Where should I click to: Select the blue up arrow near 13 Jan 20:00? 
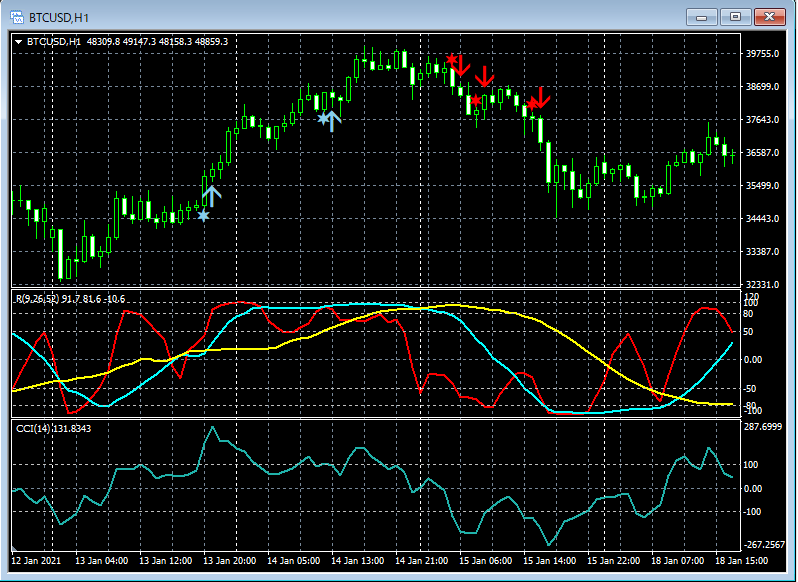[x=211, y=195]
